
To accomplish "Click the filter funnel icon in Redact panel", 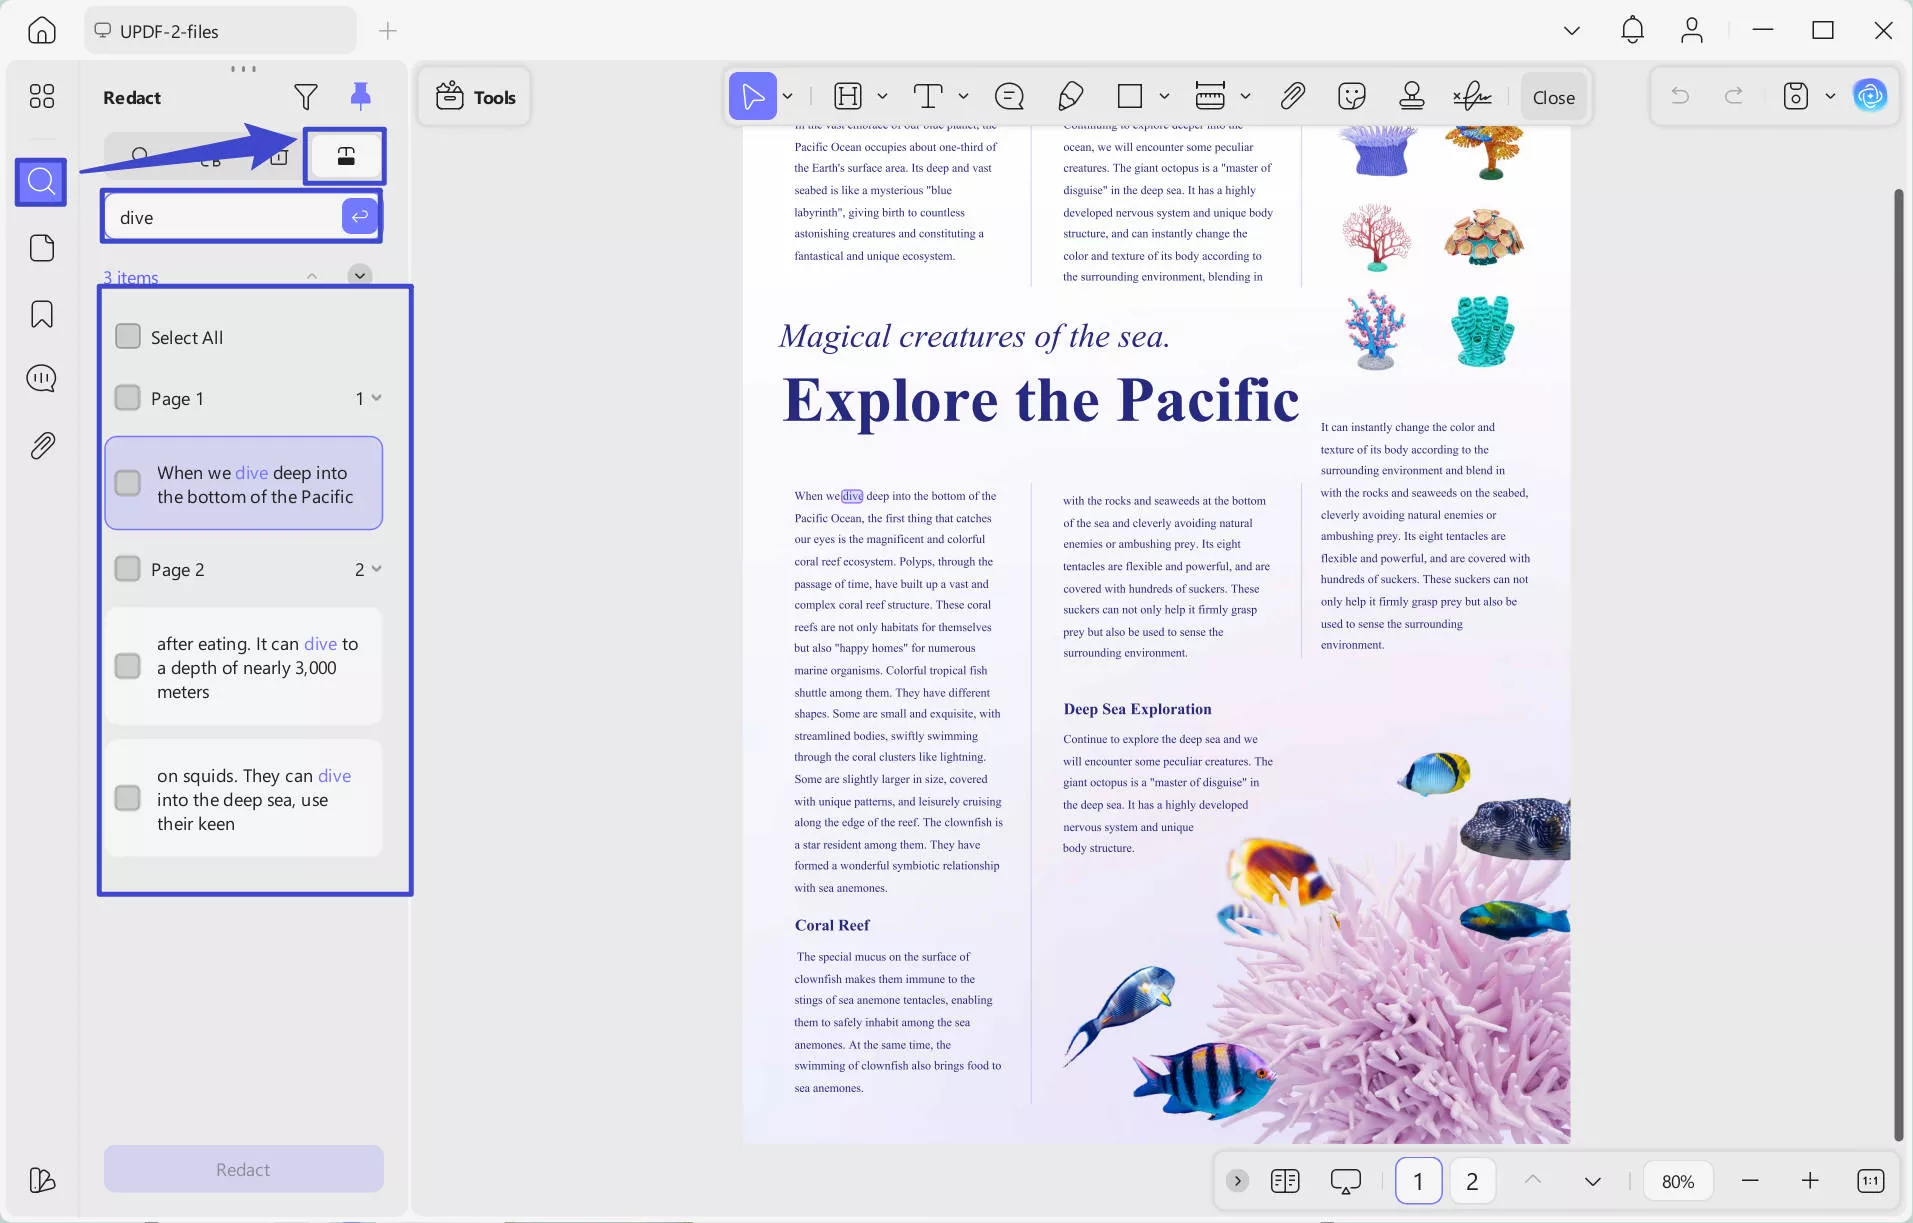I will (x=306, y=97).
